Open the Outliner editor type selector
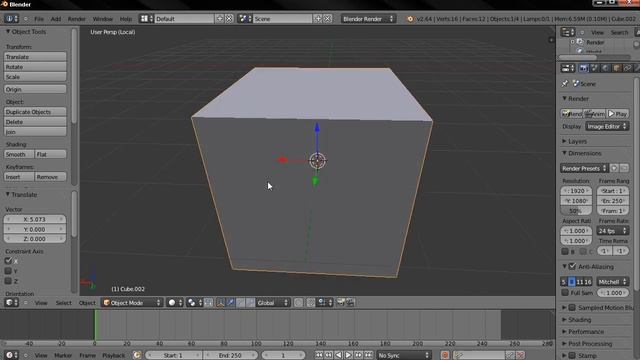 tap(568, 32)
